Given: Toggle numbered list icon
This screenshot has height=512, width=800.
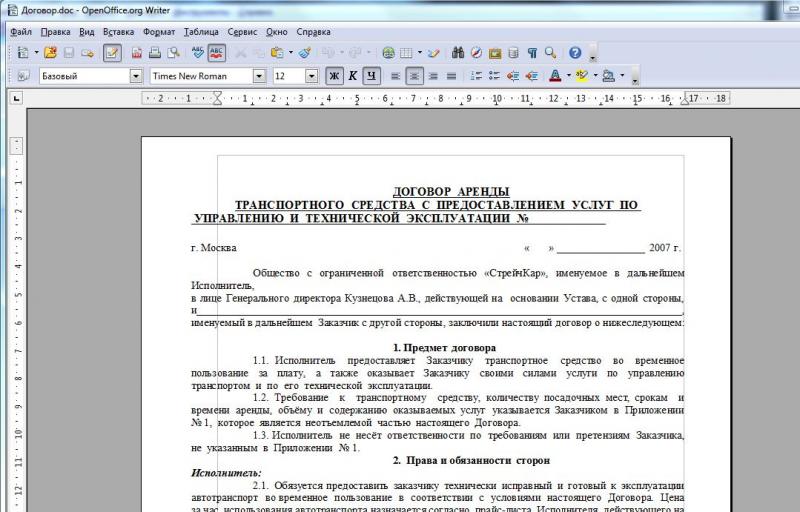Looking at the screenshot, I should [x=476, y=76].
